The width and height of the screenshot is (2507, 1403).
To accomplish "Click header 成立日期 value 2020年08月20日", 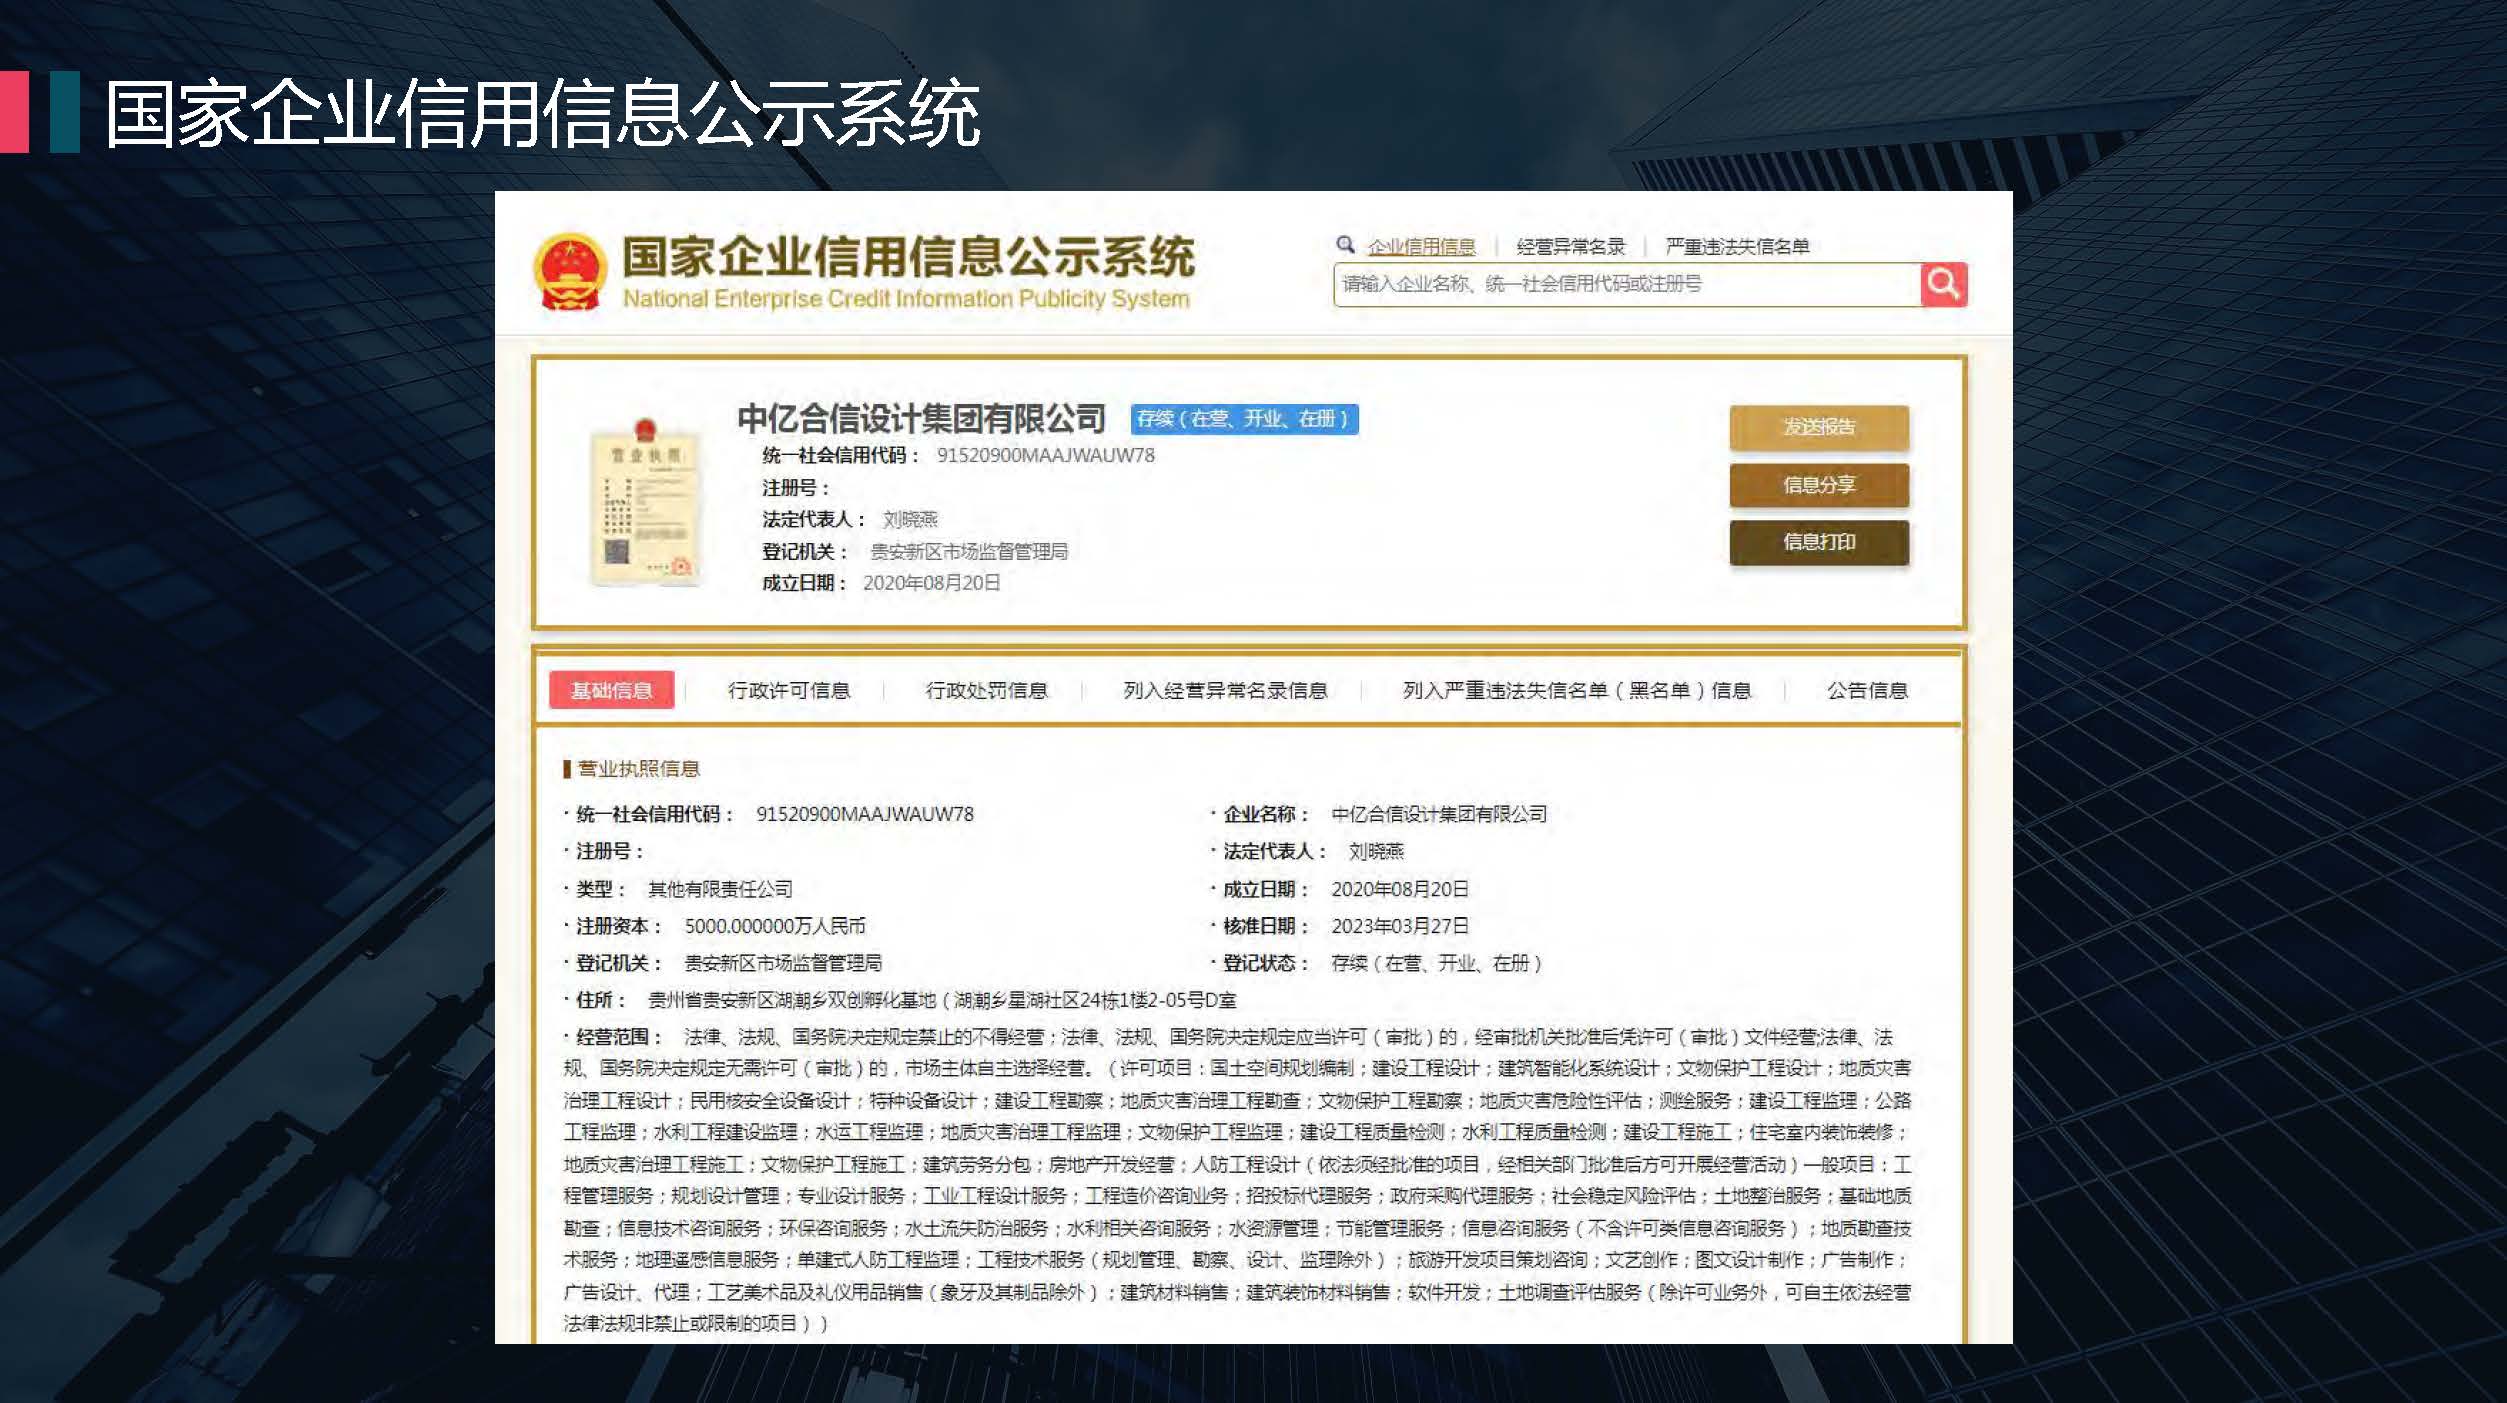I will [x=931, y=583].
